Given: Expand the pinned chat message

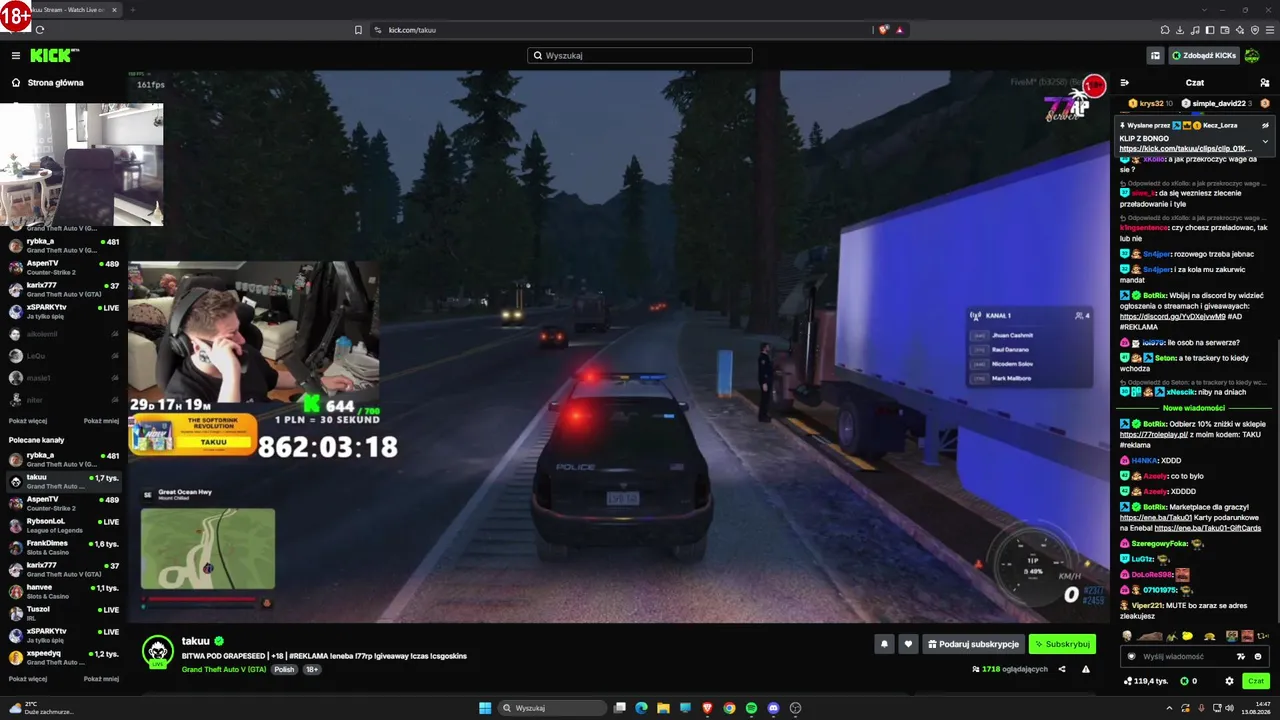Looking at the screenshot, I should [x=1265, y=141].
